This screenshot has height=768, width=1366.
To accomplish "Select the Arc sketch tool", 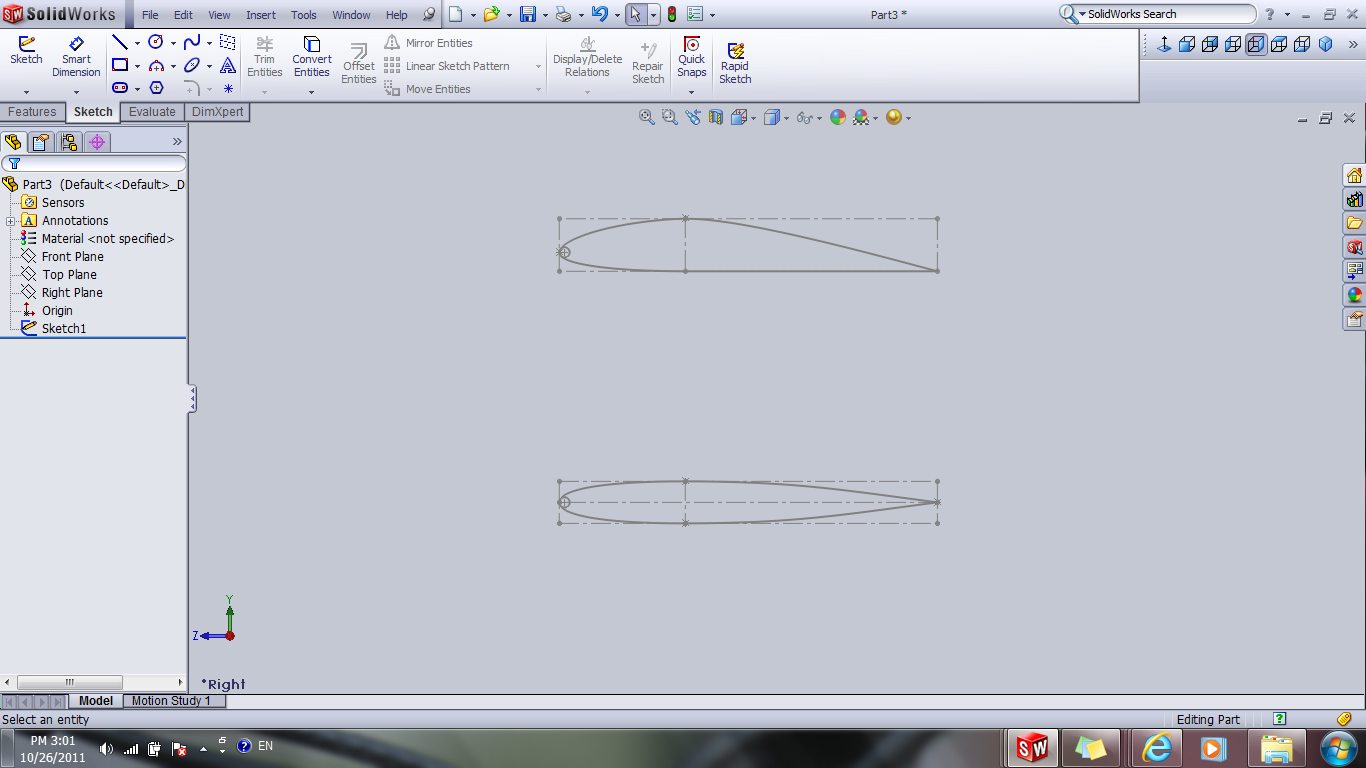I will 156,65.
